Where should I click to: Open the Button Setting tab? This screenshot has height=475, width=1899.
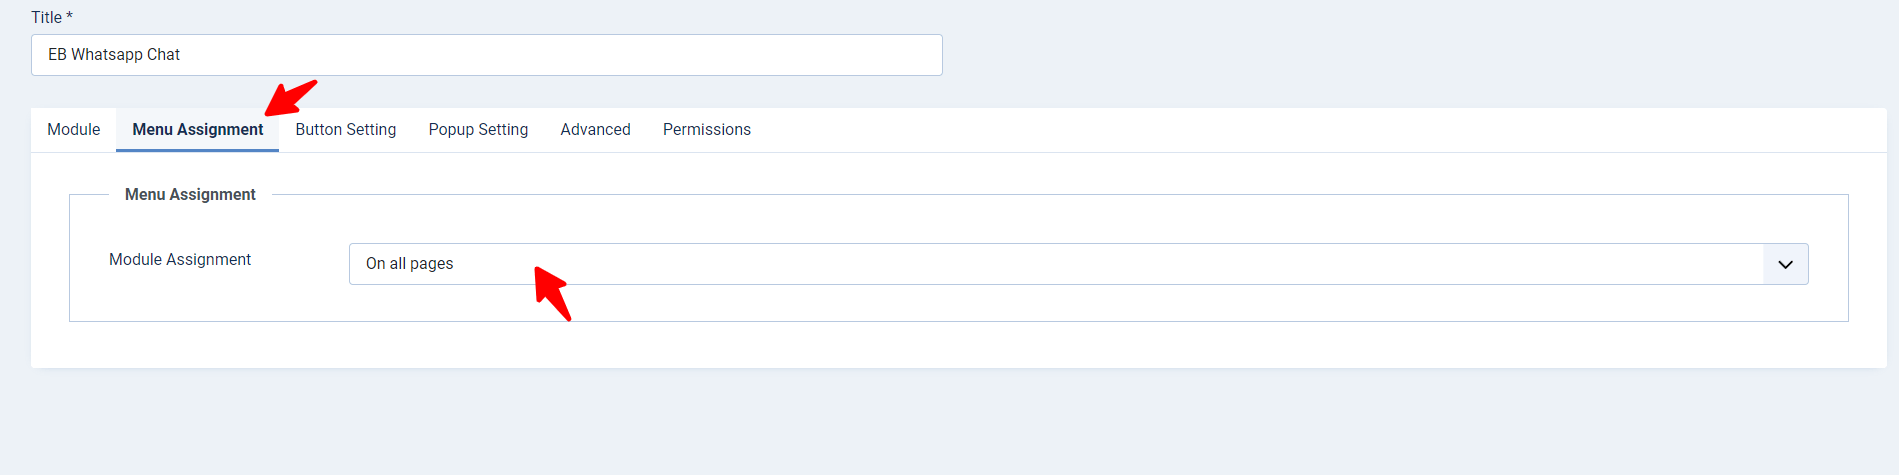click(346, 130)
